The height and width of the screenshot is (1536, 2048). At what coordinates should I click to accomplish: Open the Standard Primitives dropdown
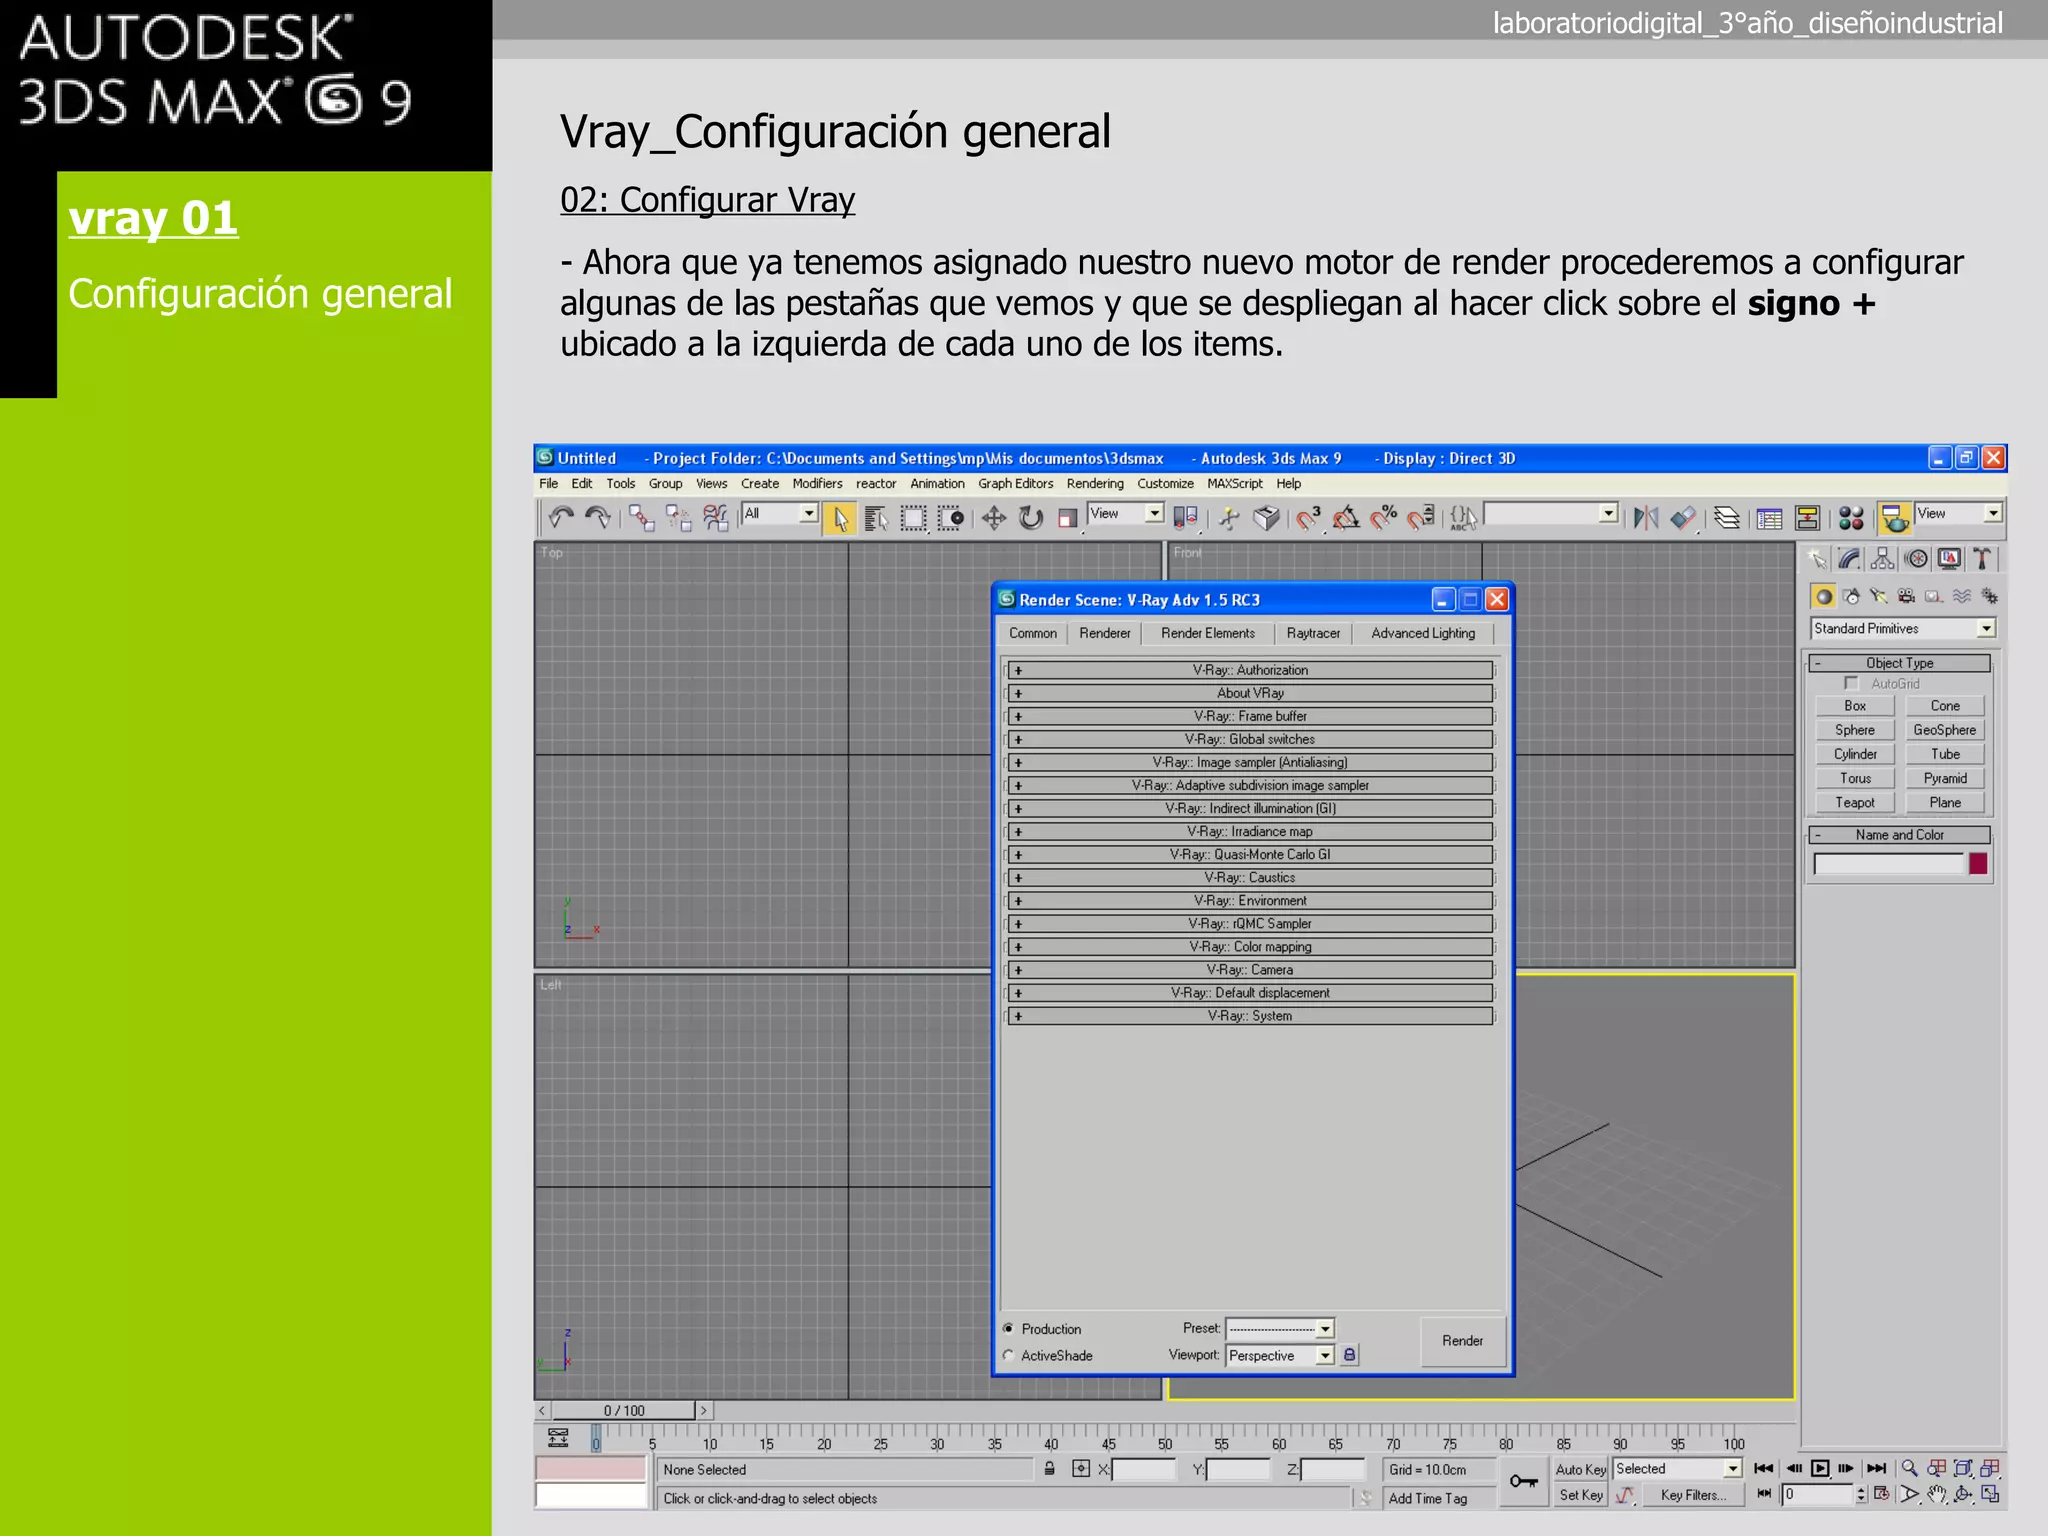(1903, 628)
